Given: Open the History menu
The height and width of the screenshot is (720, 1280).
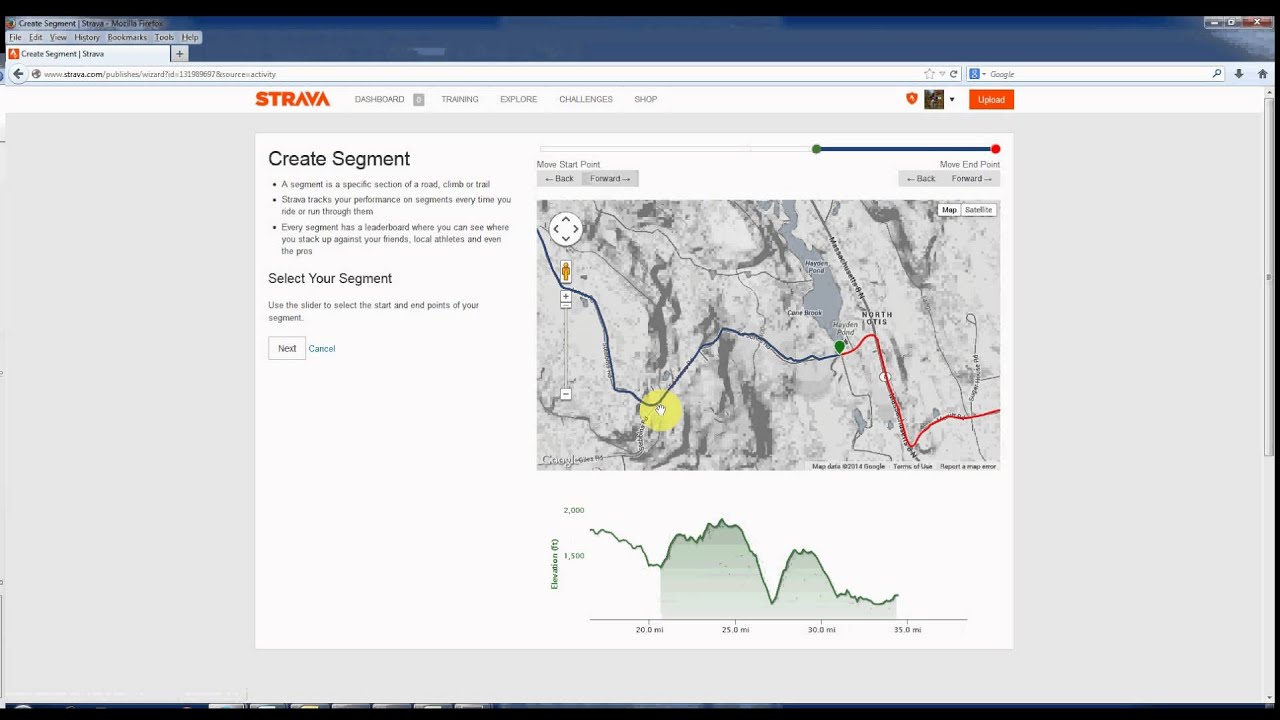Looking at the screenshot, I should click(87, 37).
